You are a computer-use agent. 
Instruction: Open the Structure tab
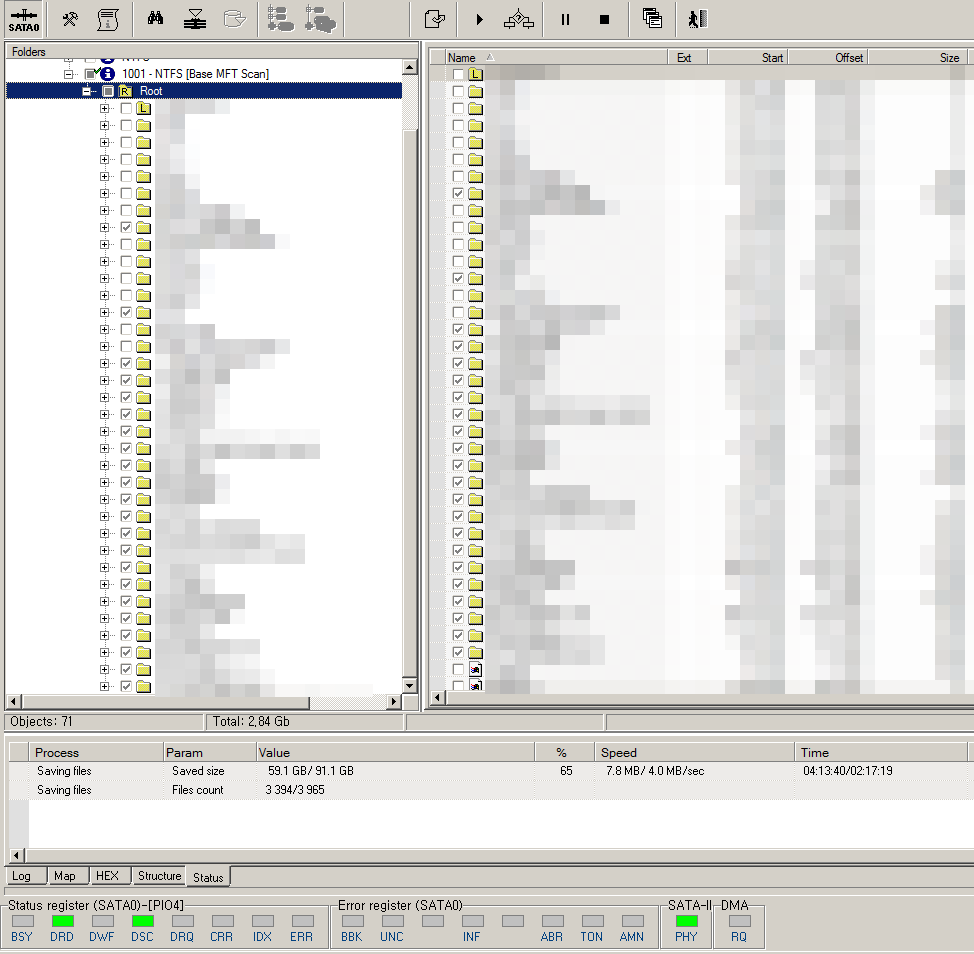[x=159, y=876]
